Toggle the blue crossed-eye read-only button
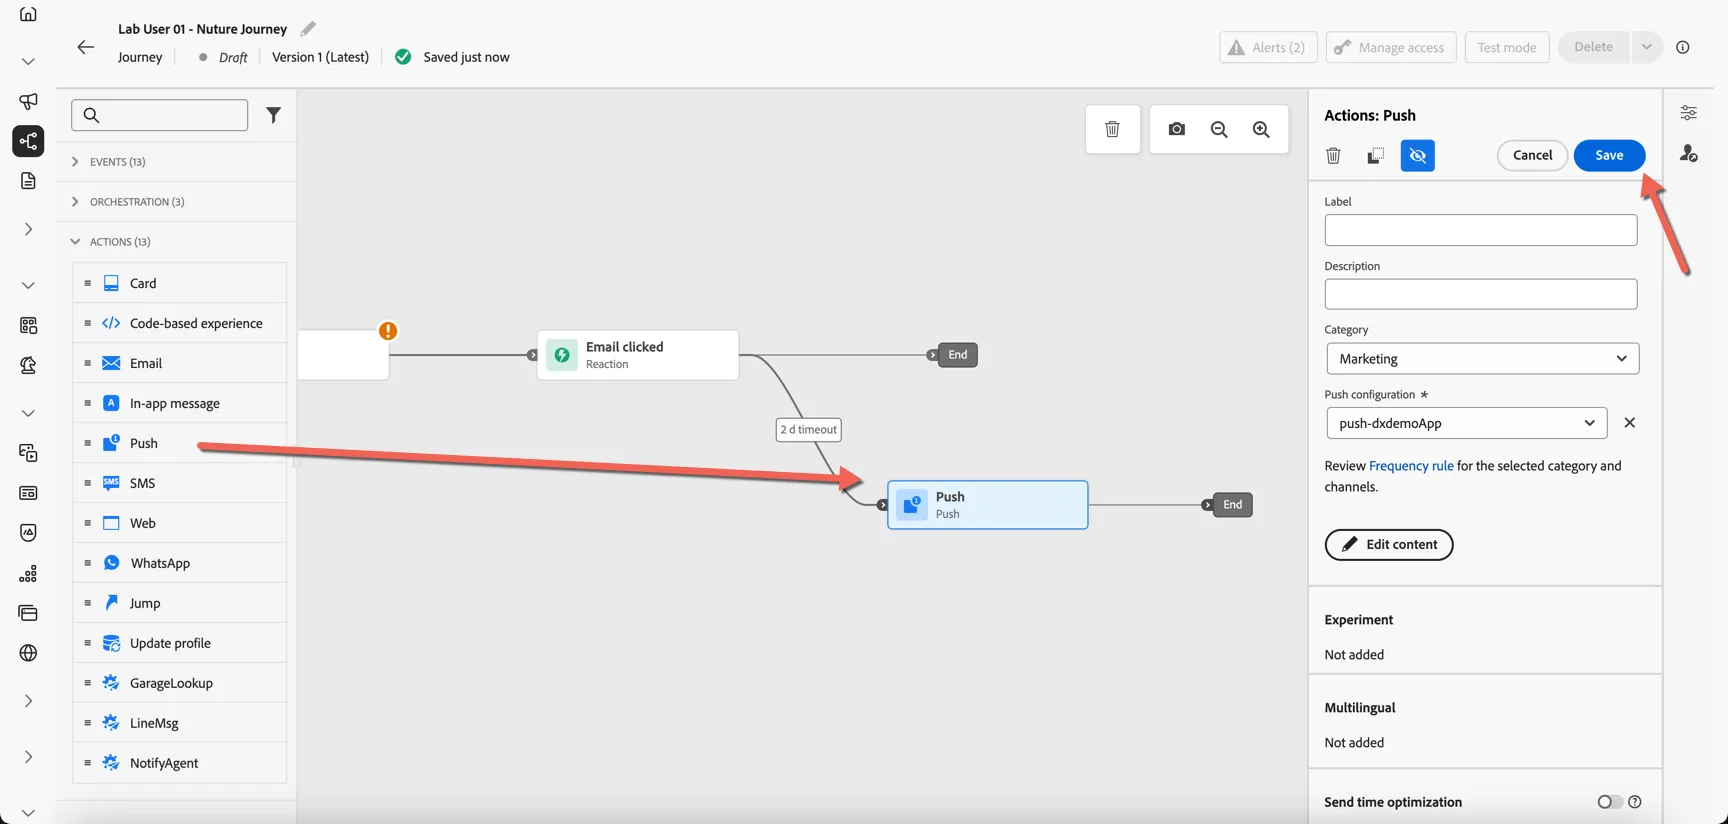 [1418, 155]
